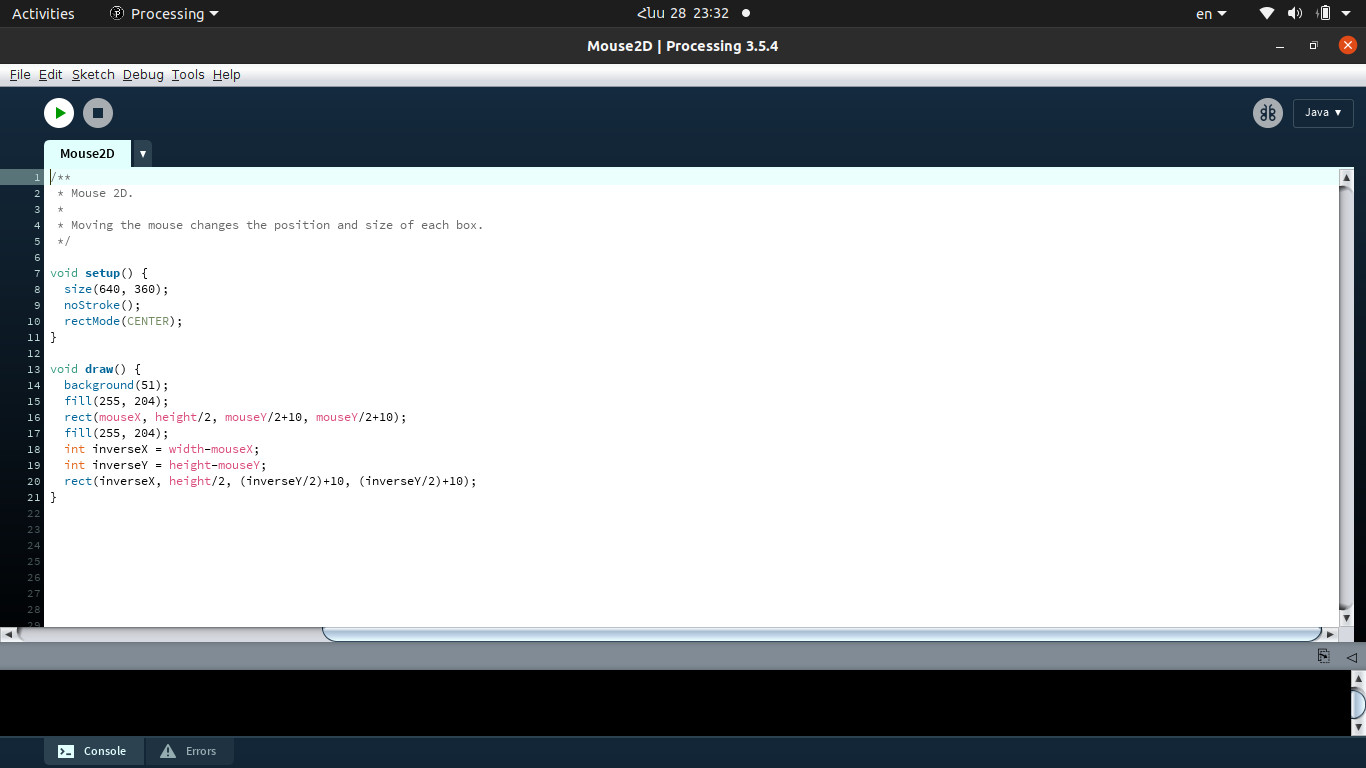Click the volume speaker icon
The image size is (1366, 768).
1295,14
